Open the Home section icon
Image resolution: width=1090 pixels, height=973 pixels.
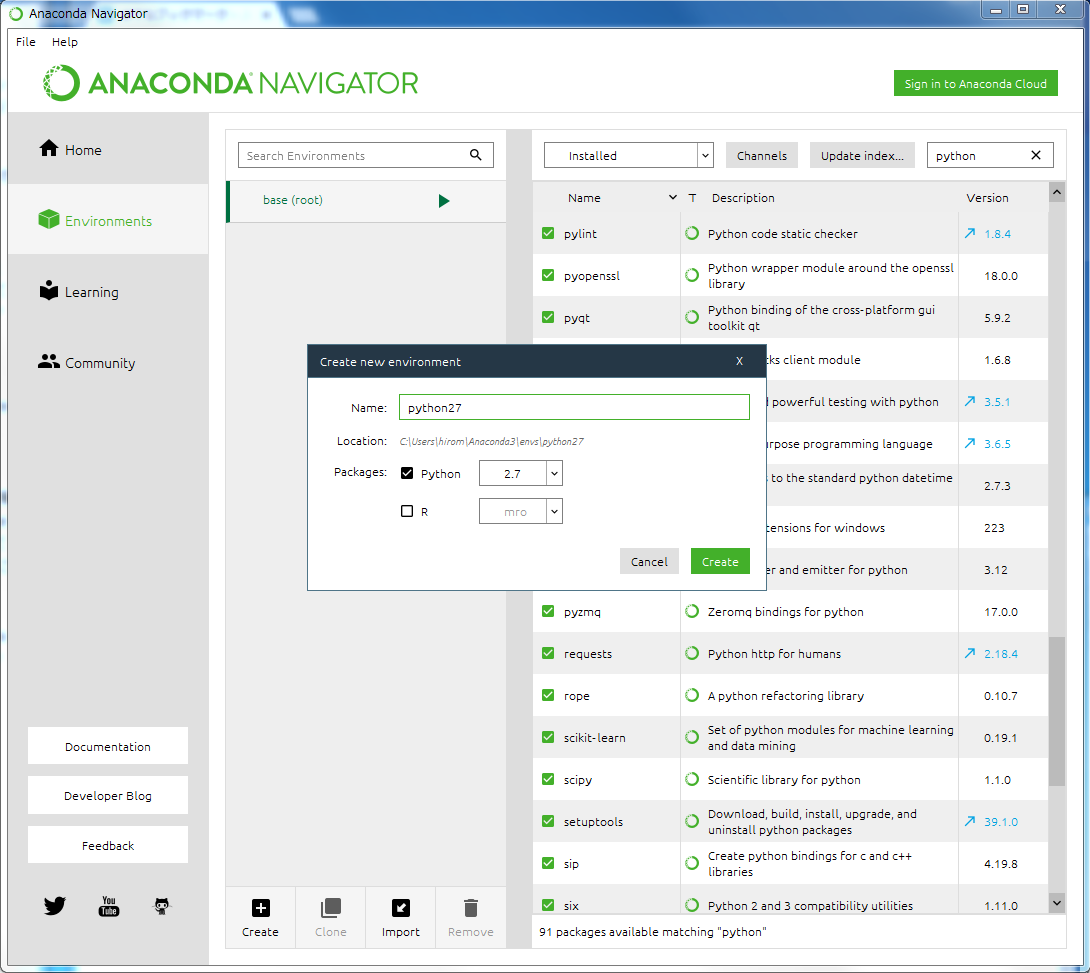click(49, 148)
